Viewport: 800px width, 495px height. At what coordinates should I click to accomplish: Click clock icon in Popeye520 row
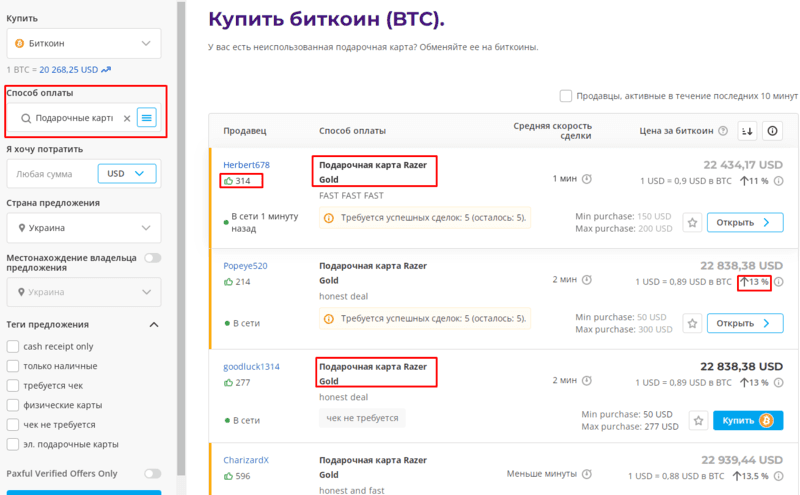[x=587, y=280]
